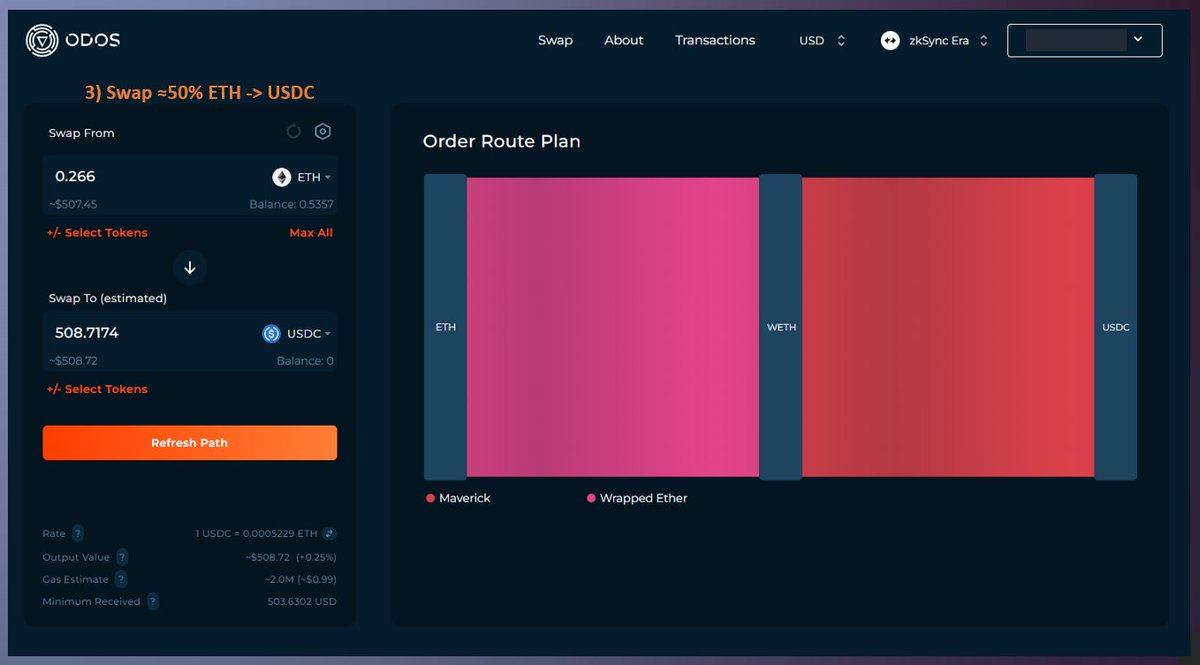Screen dimensions: 1200x665
Task: Open the Minimum Received help icon
Action: pos(153,602)
